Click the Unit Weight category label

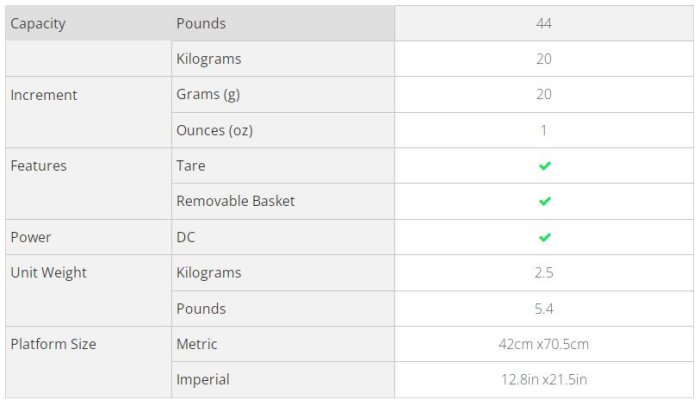pyautogui.click(x=48, y=272)
